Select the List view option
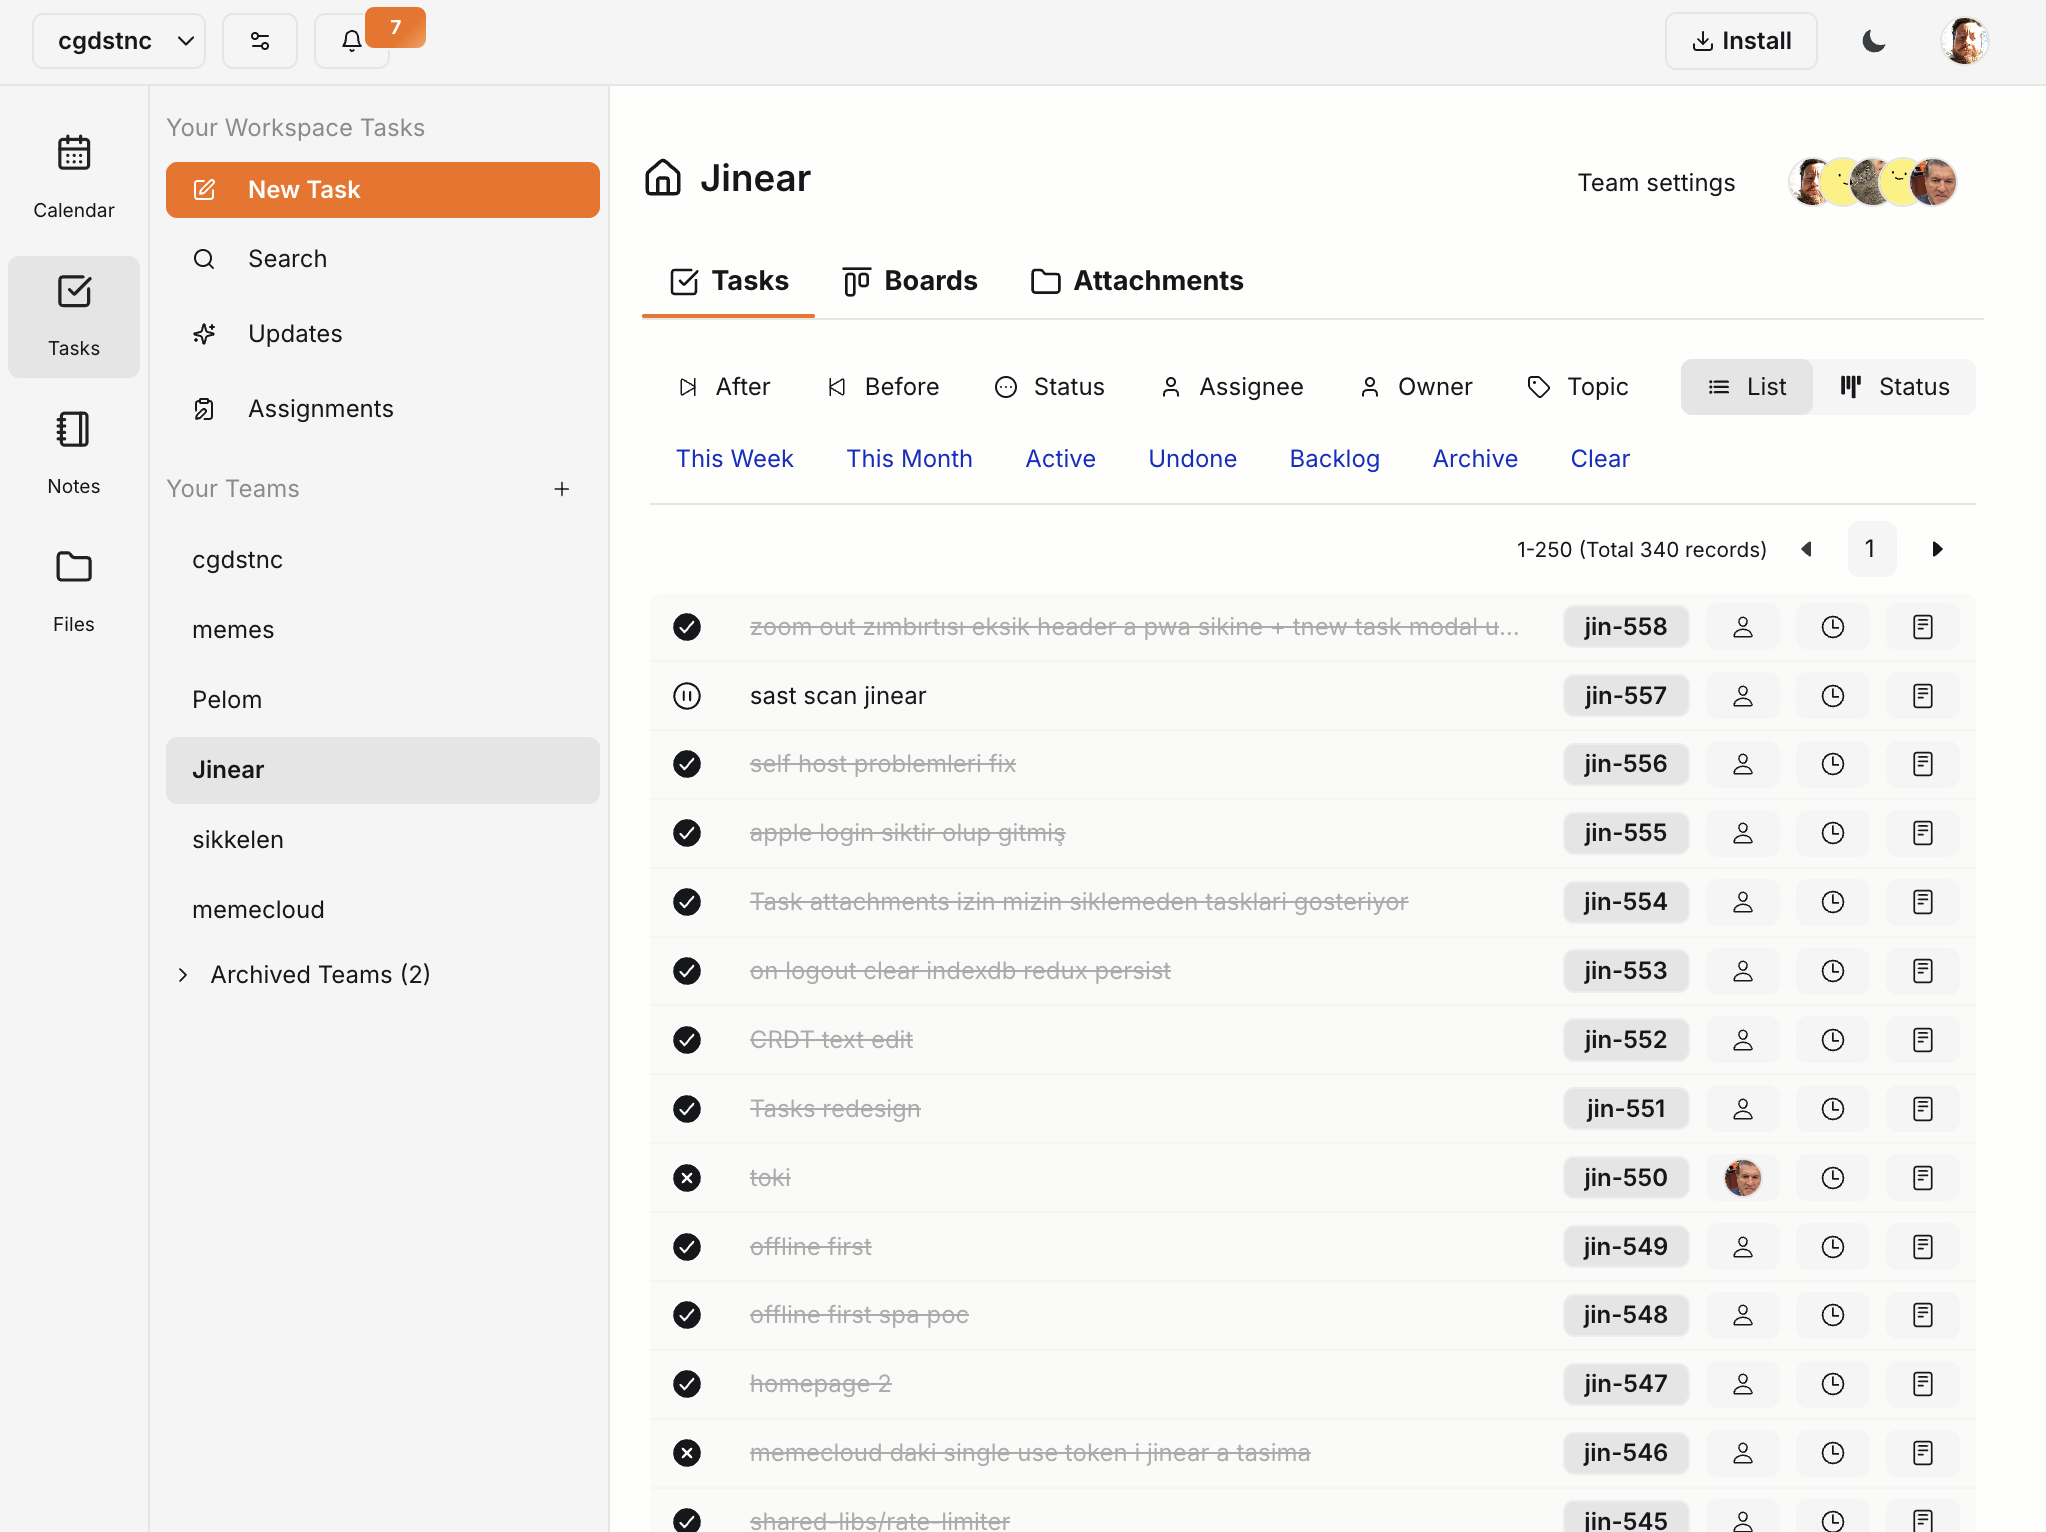This screenshot has width=2046, height=1532. tap(1747, 387)
